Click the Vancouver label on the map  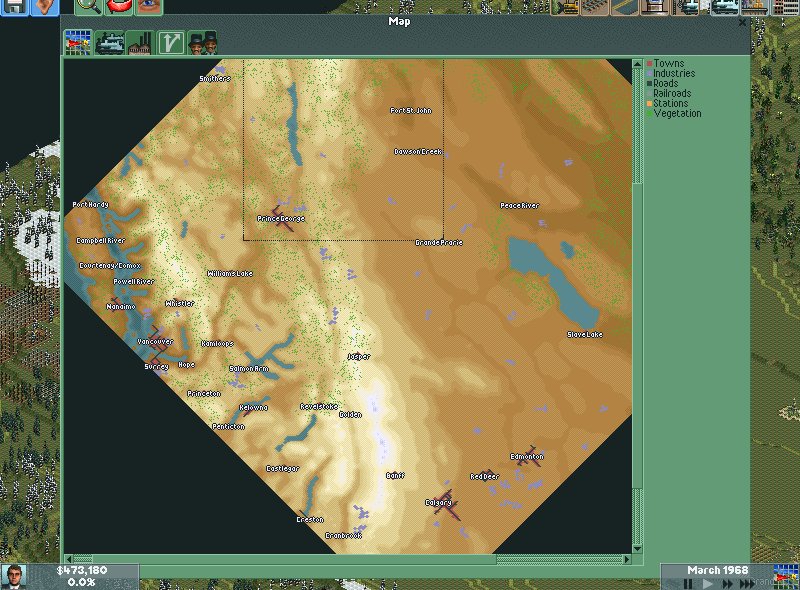tap(155, 341)
